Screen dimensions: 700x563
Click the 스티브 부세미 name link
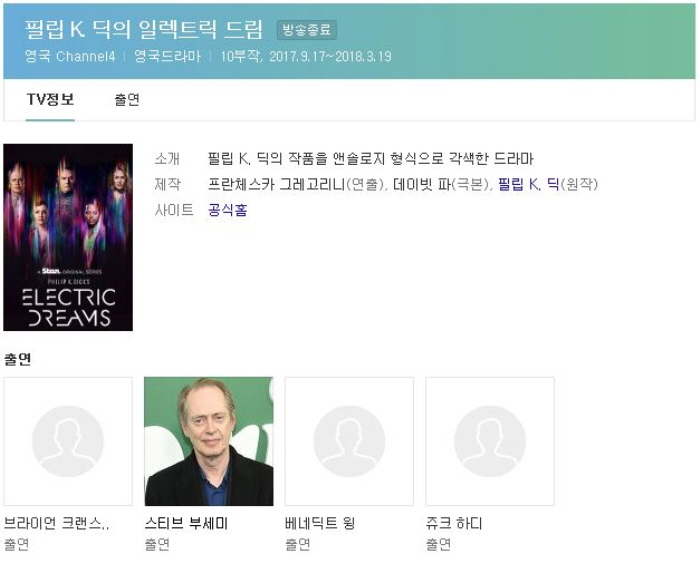[186, 523]
